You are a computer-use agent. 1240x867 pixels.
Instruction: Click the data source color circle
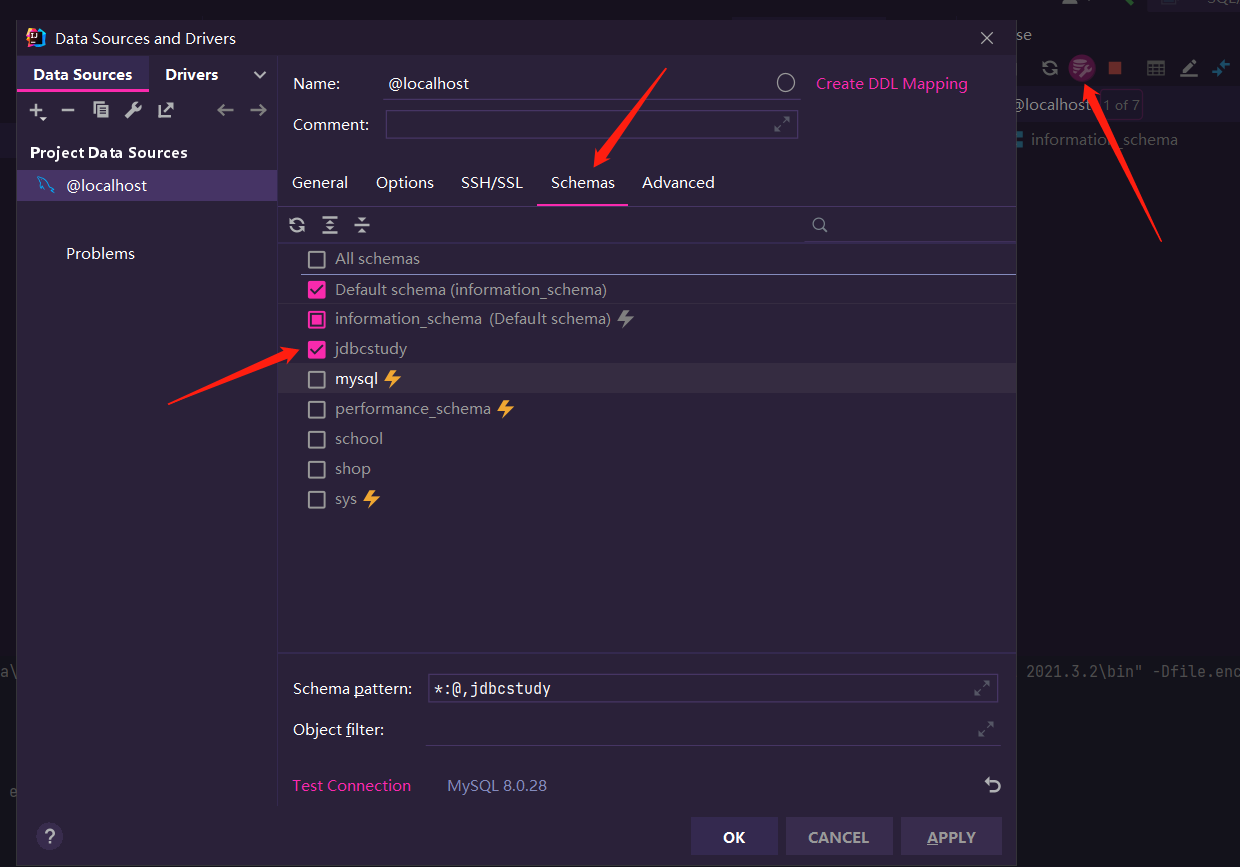tap(786, 83)
